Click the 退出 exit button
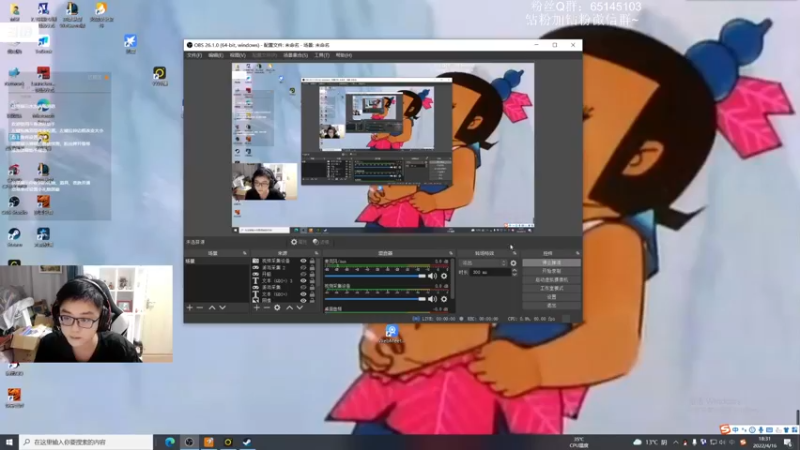 (x=551, y=306)
